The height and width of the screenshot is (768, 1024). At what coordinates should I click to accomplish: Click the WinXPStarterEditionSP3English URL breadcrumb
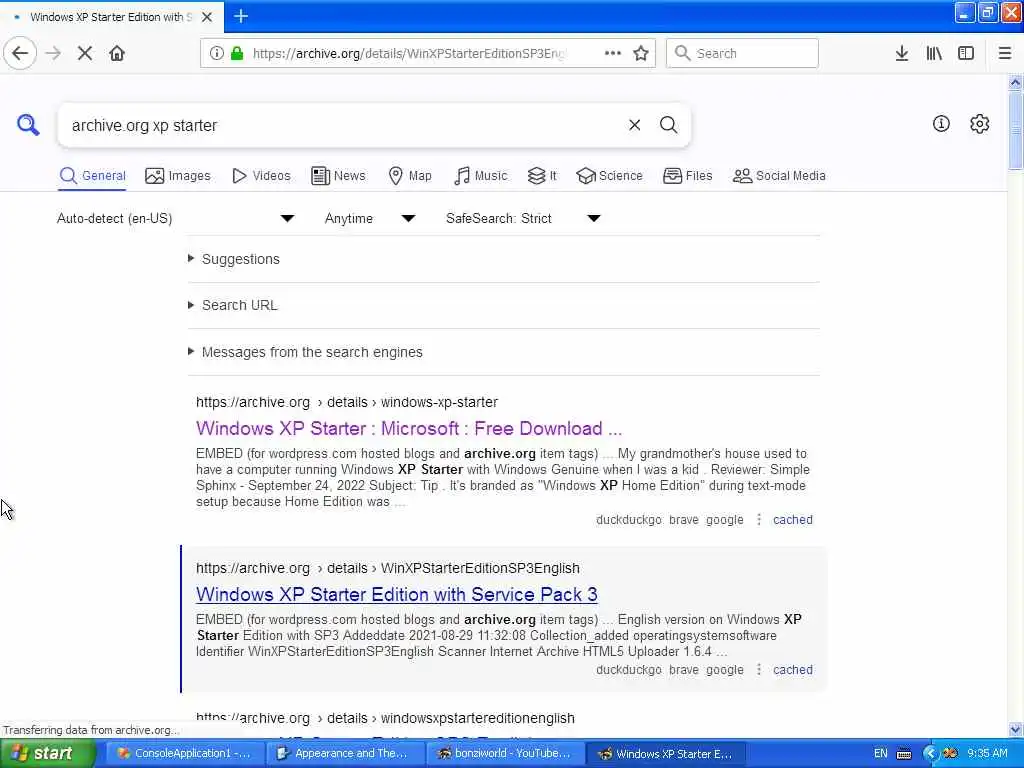(388, 568)
